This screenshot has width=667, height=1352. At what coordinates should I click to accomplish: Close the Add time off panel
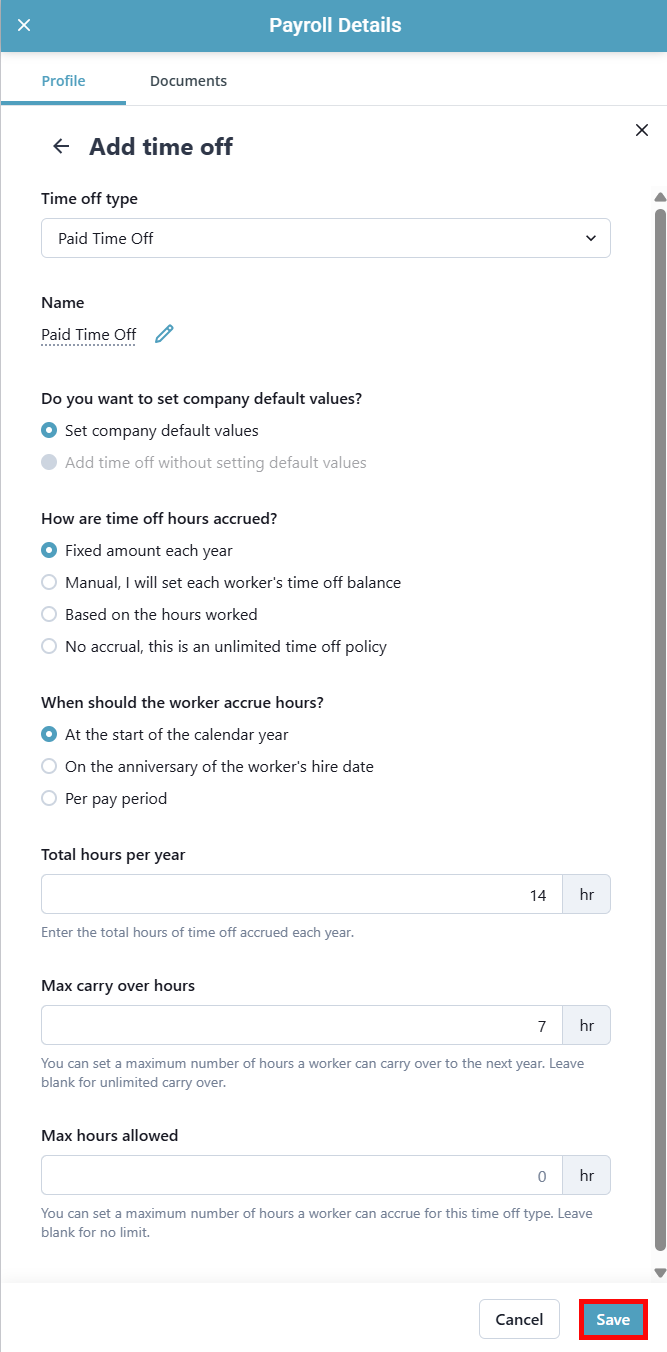(x=642, y=130)
